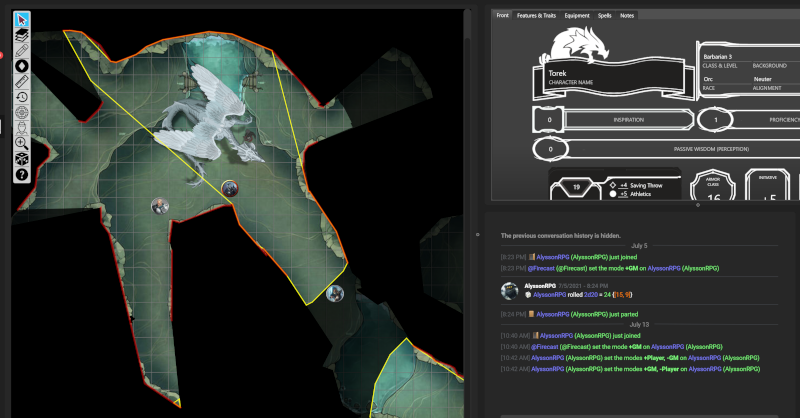800x418 pixels.
Task: Edit the Barbarian 3 class & level field
Action: point(726,57)
